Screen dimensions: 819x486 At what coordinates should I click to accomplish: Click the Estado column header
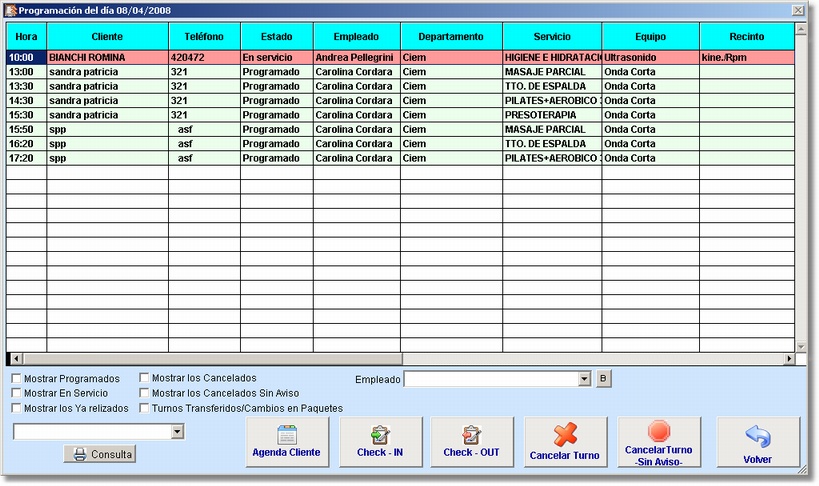[277, 37]
